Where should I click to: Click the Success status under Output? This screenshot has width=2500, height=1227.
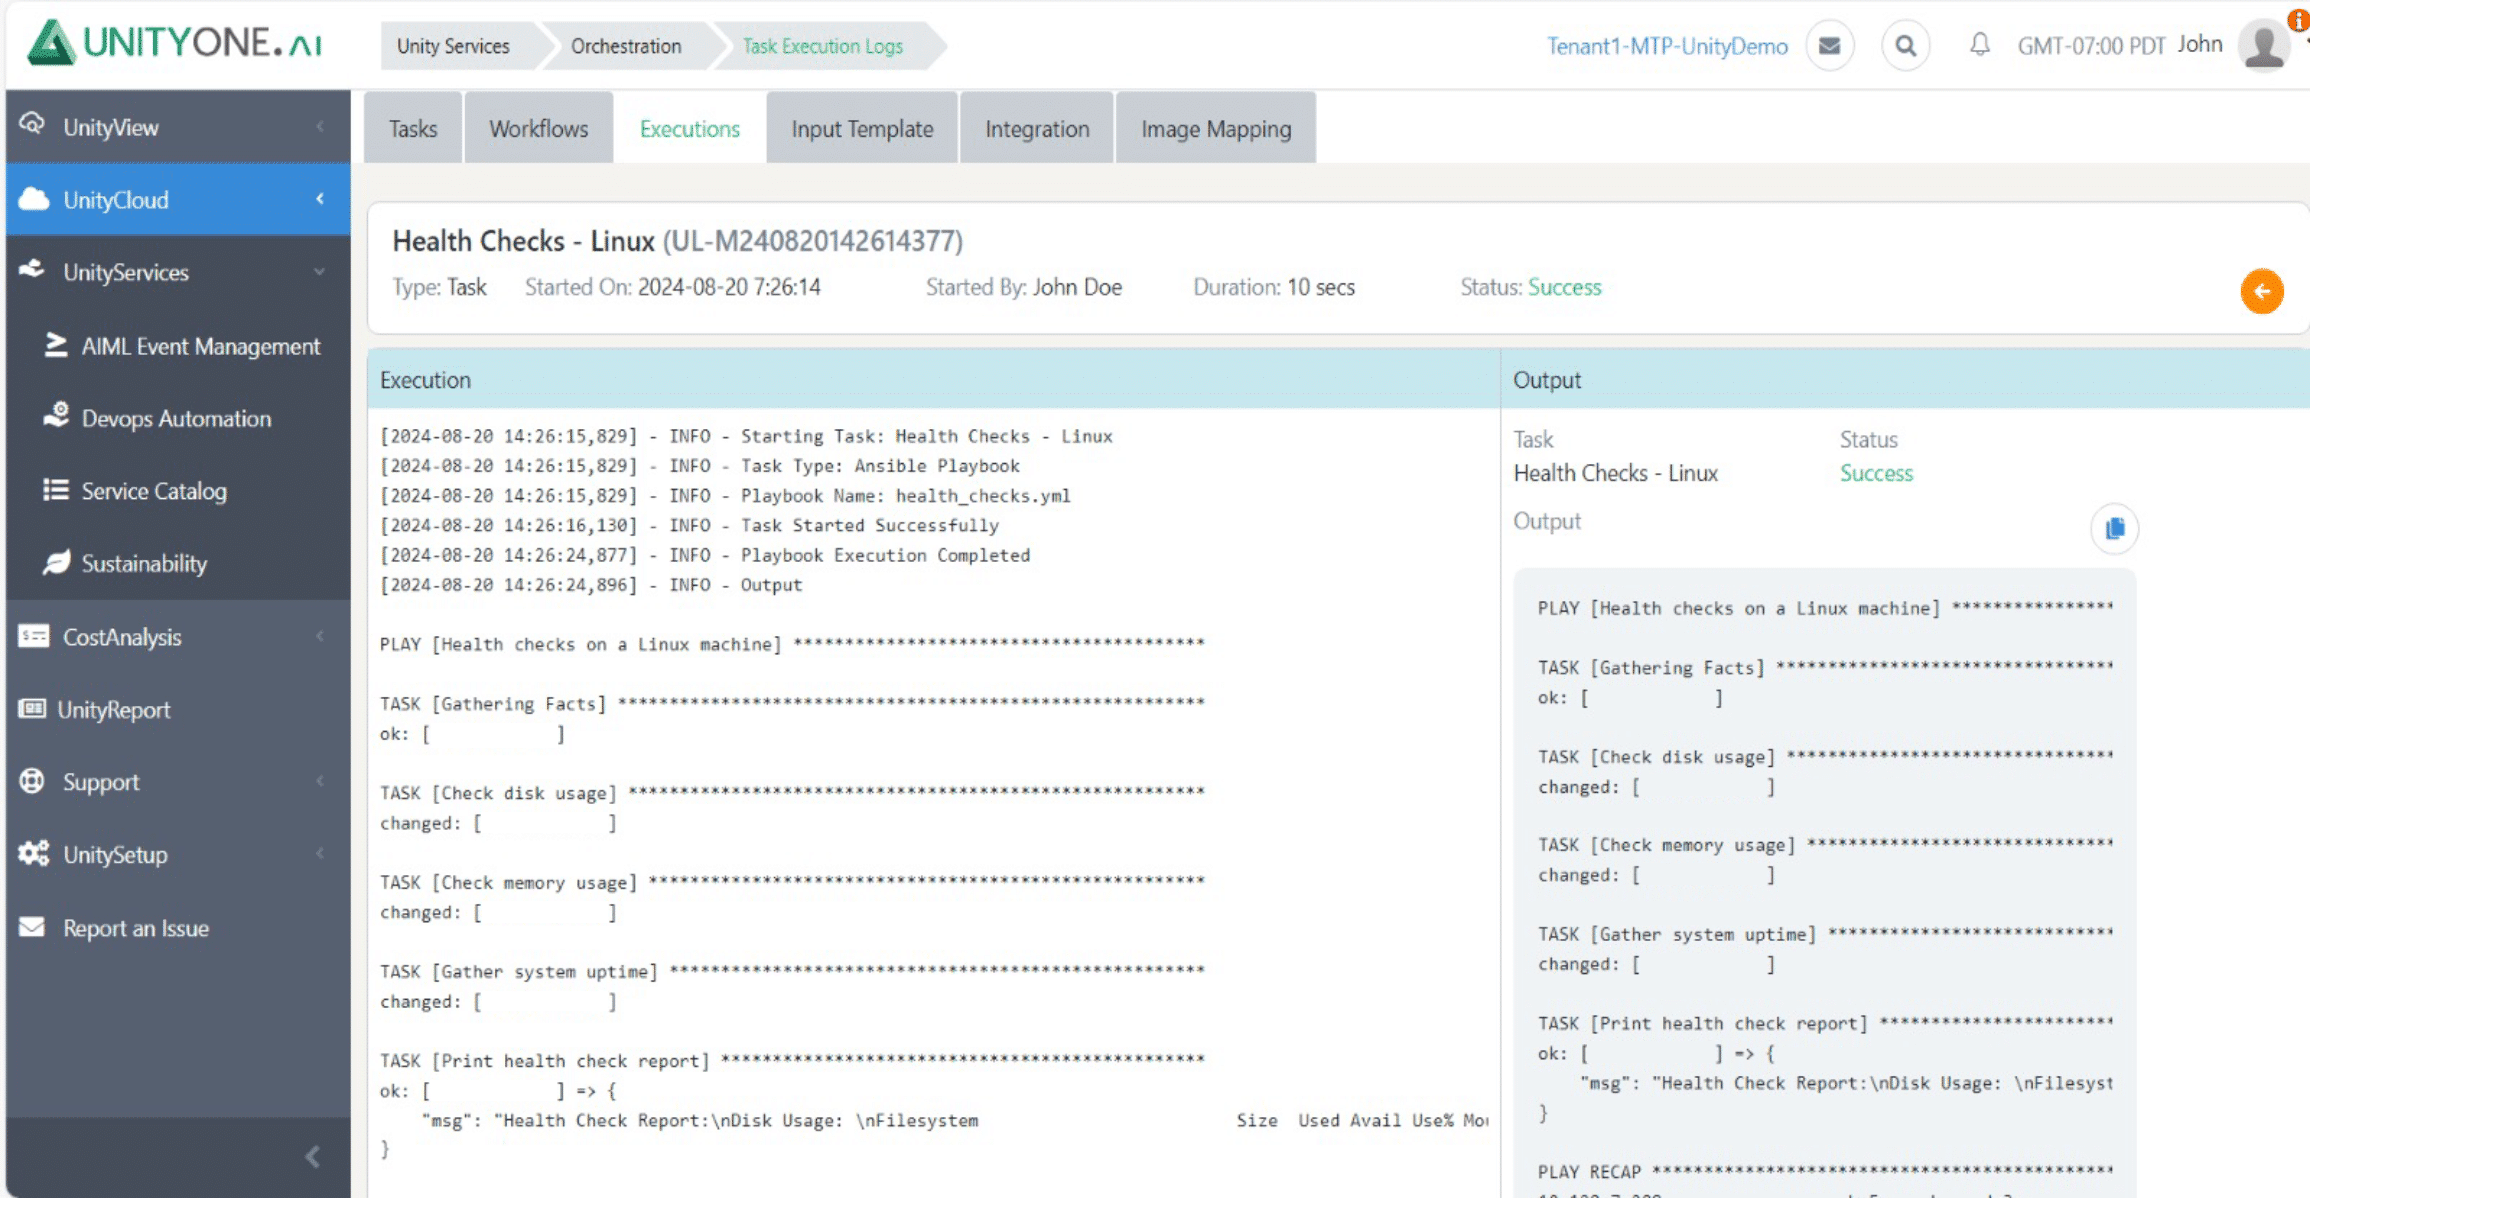tap(1876, 473)
